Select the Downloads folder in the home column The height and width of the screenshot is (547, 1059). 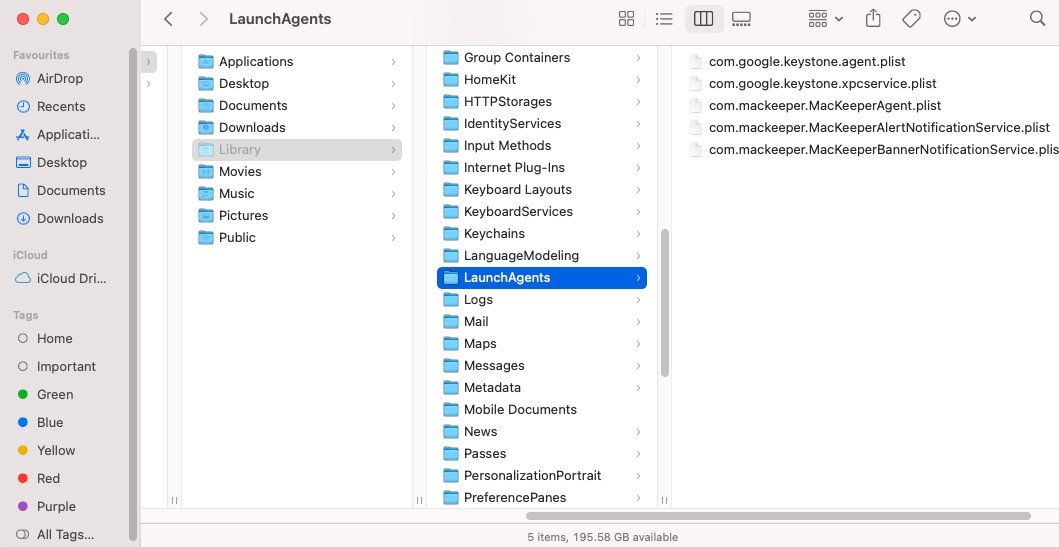coord(297,128)
